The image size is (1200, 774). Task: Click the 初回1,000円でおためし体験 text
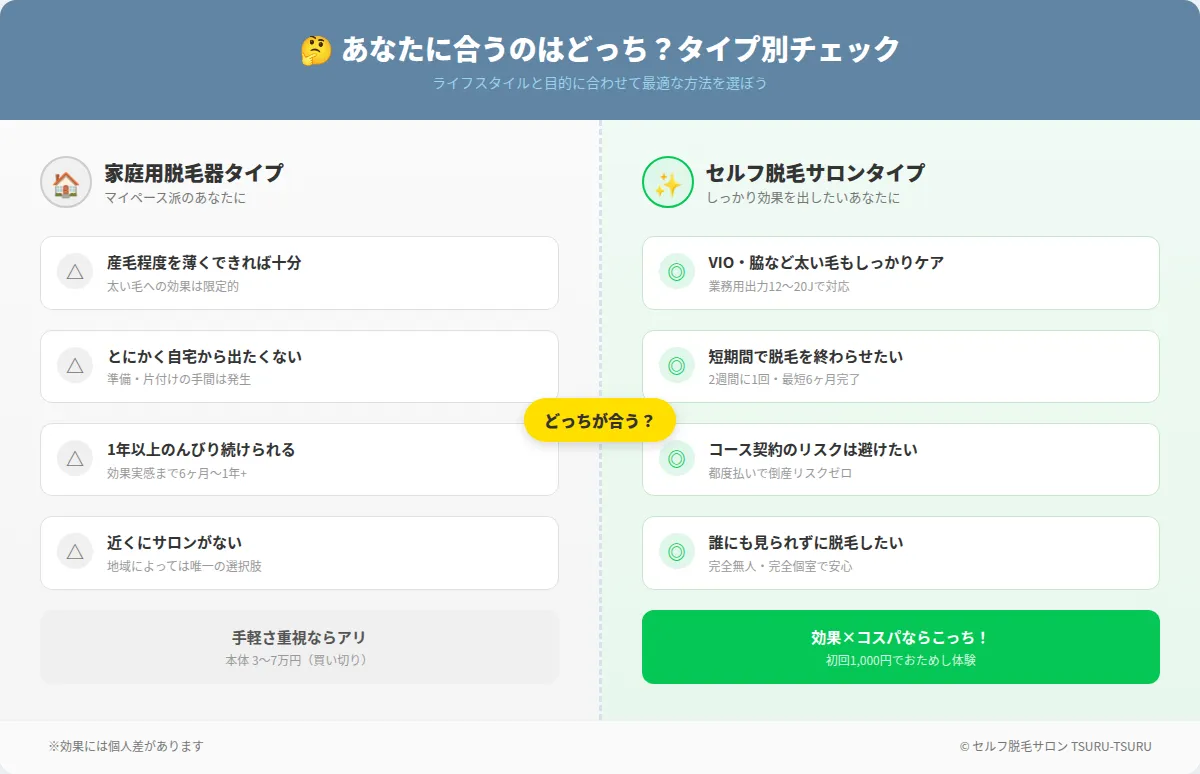[x=901, y=660]
